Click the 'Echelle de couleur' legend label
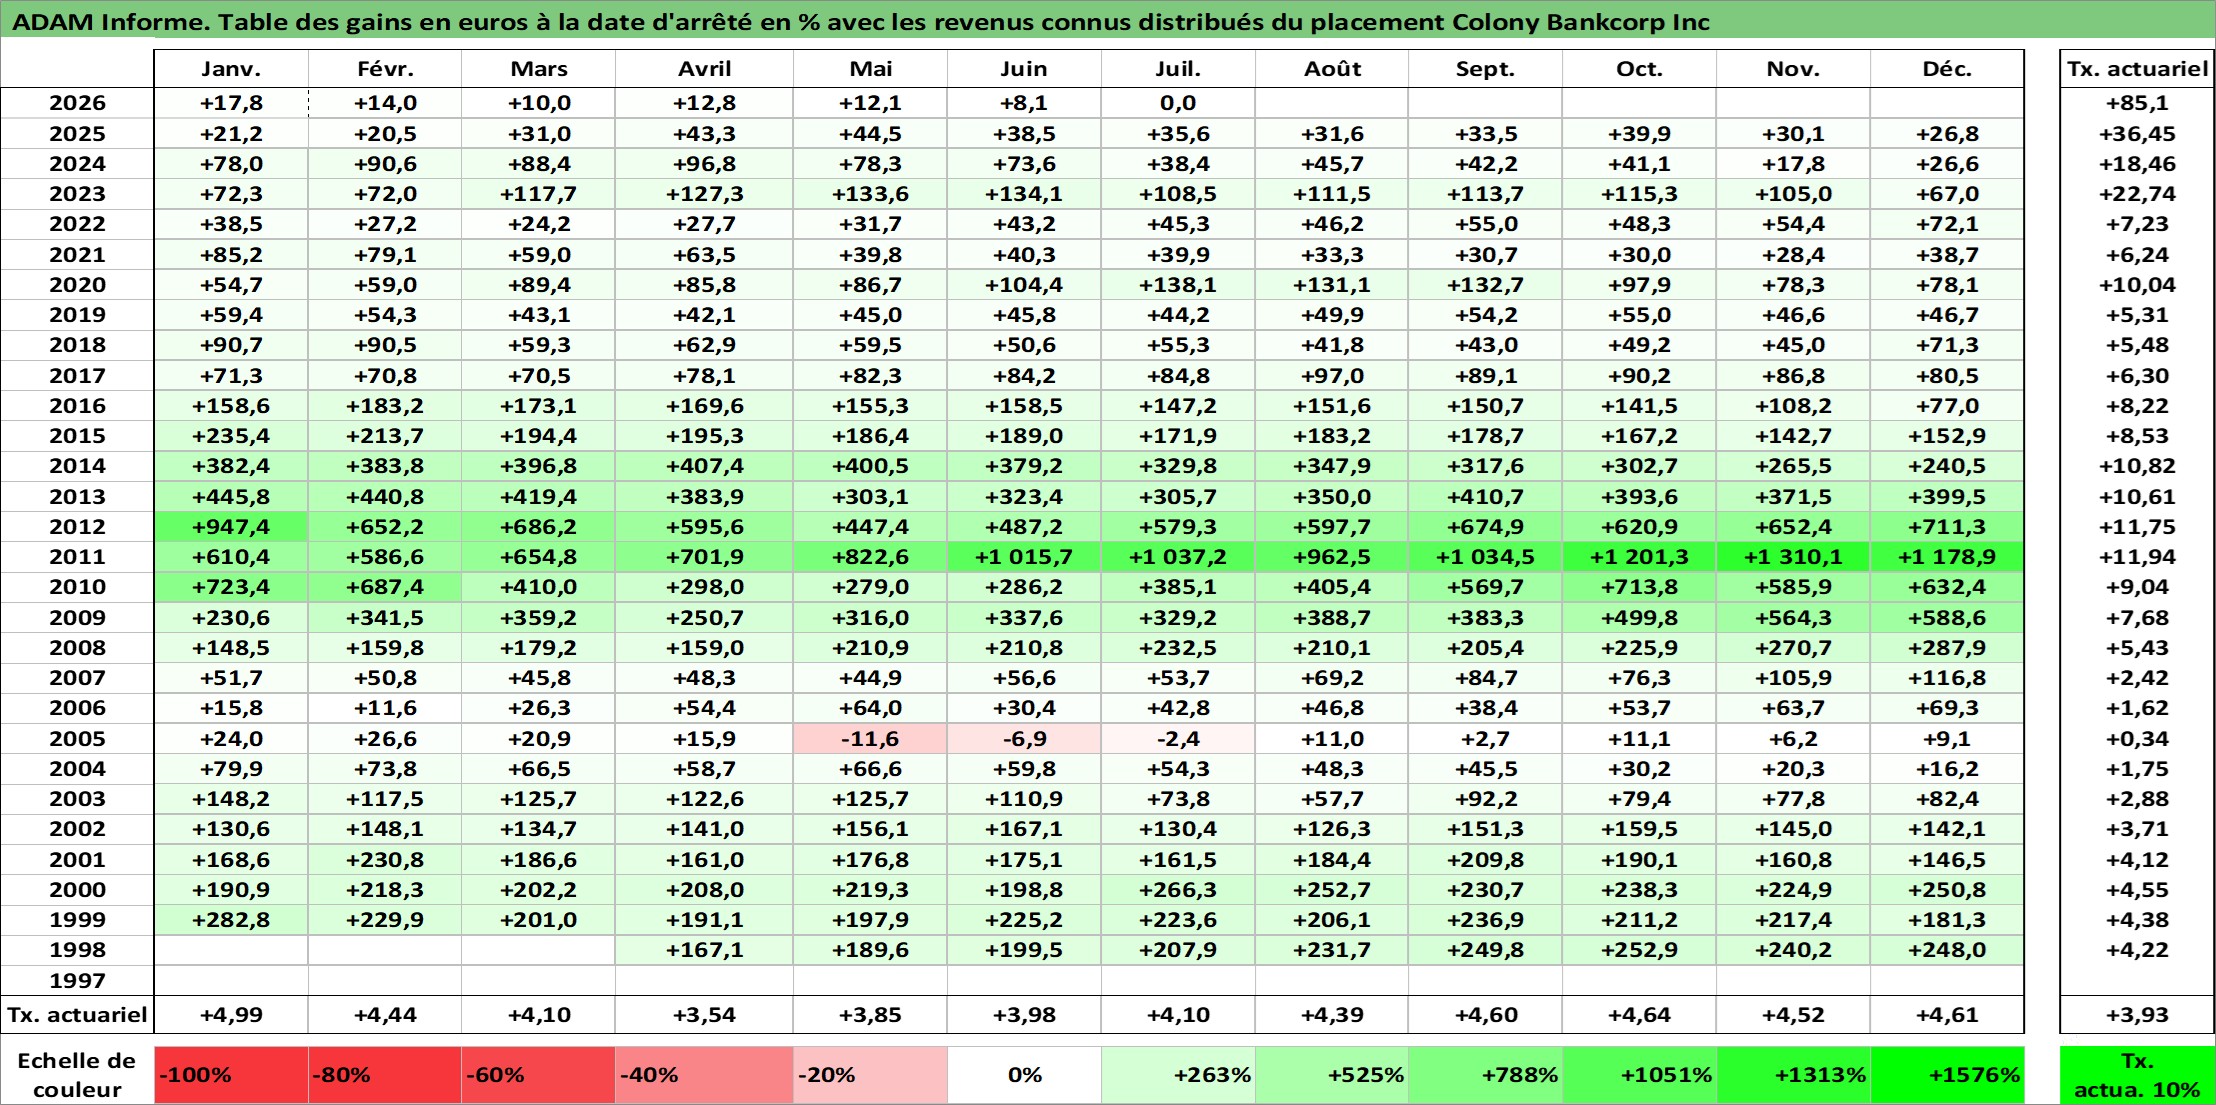The width and height of the screenshot is (2216, 1105). (x=77, y=1075)
